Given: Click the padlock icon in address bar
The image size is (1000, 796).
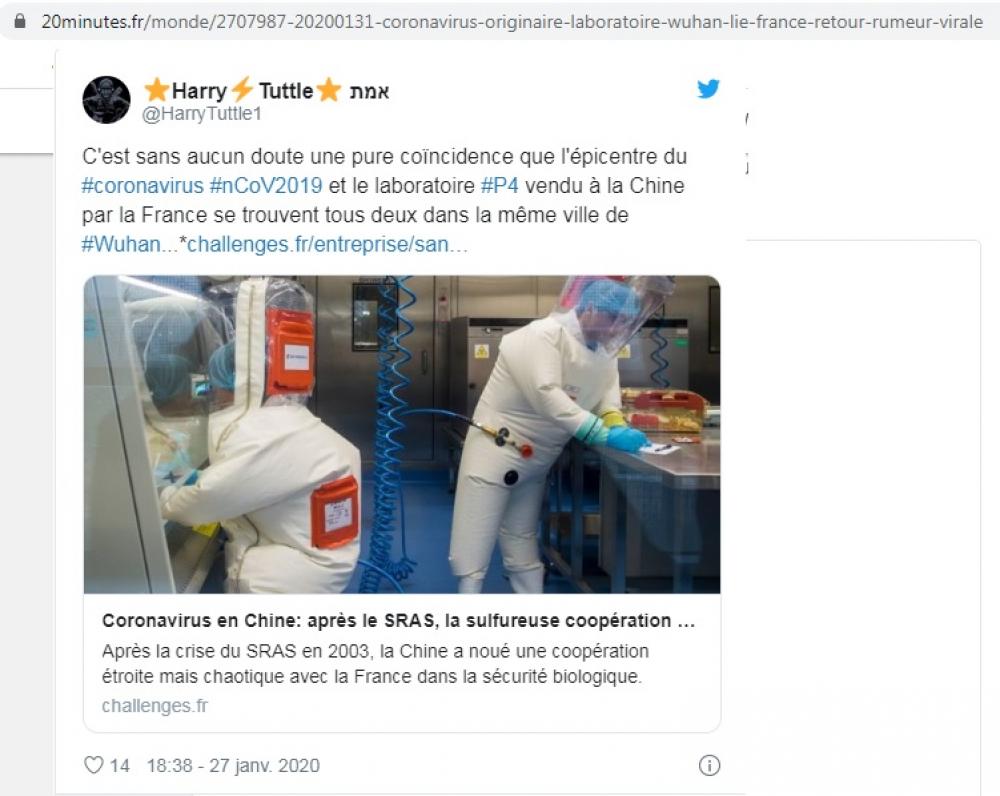Looking at the screenshot, I should coord(20,21).
